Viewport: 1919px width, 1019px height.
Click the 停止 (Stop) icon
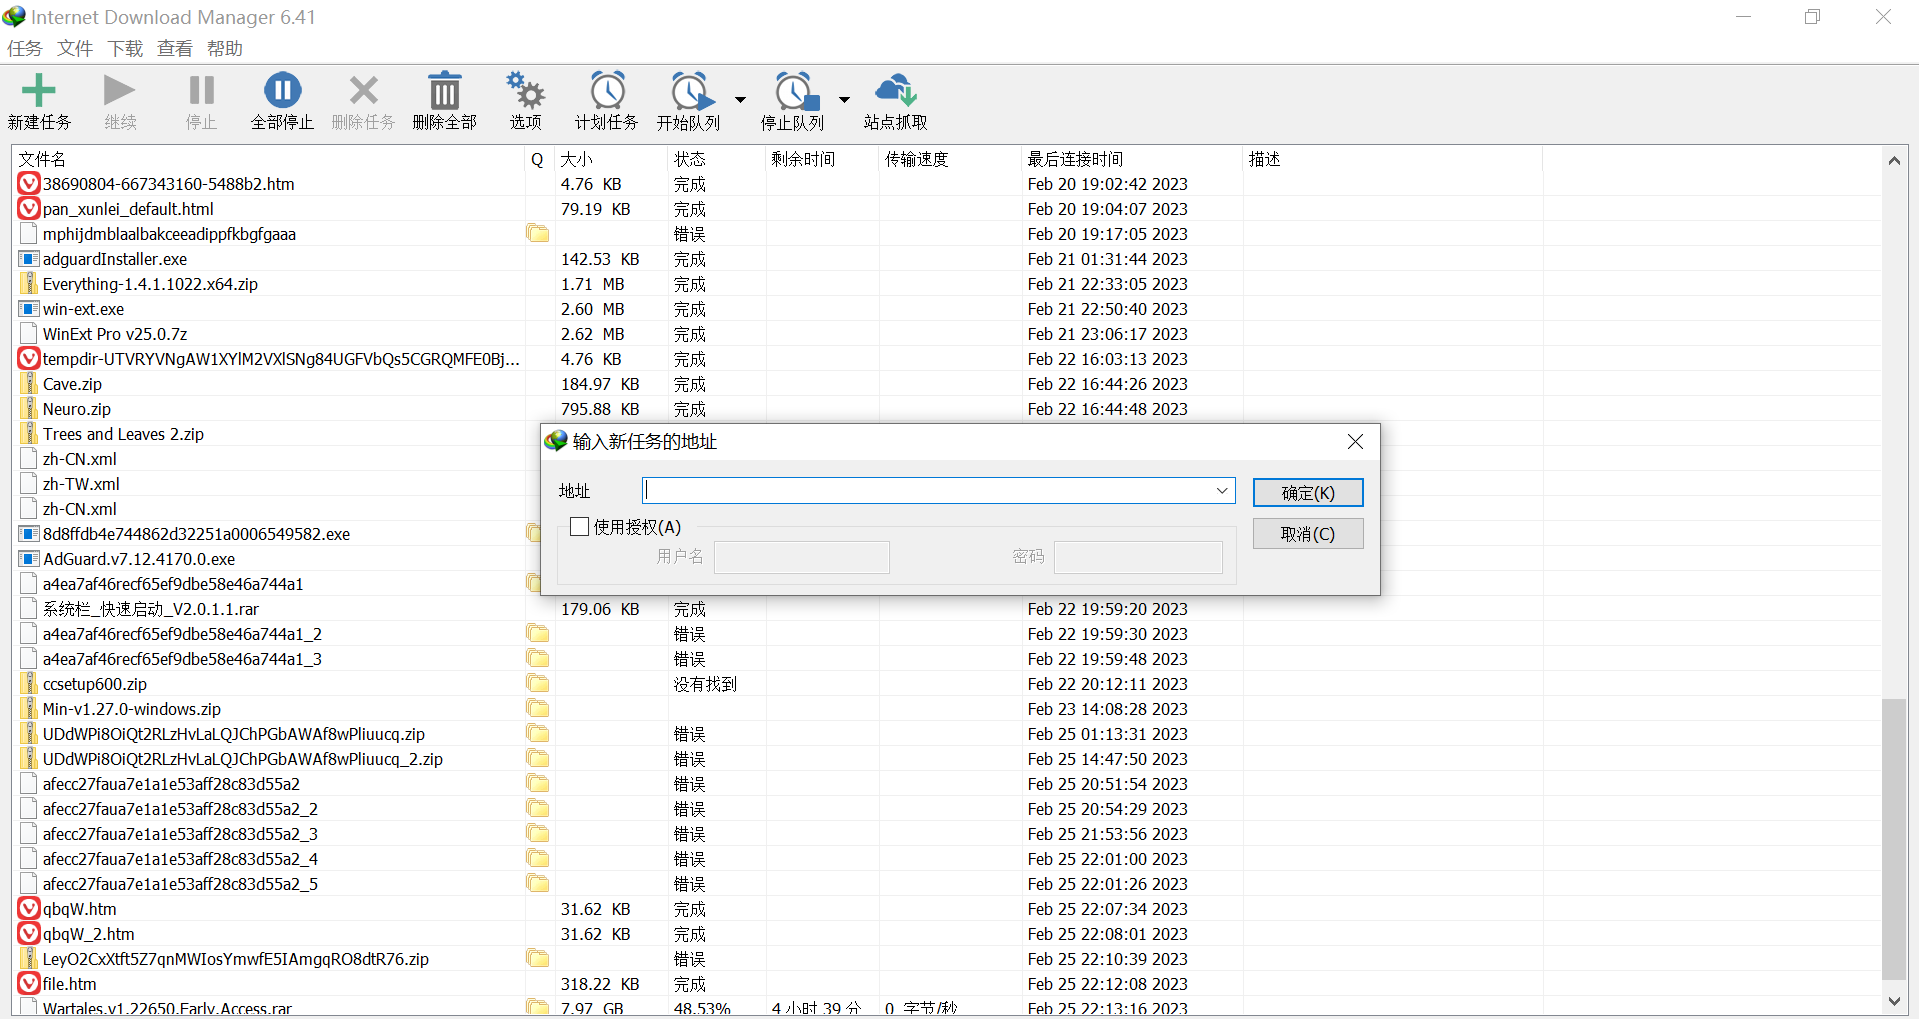coord(201,99)
